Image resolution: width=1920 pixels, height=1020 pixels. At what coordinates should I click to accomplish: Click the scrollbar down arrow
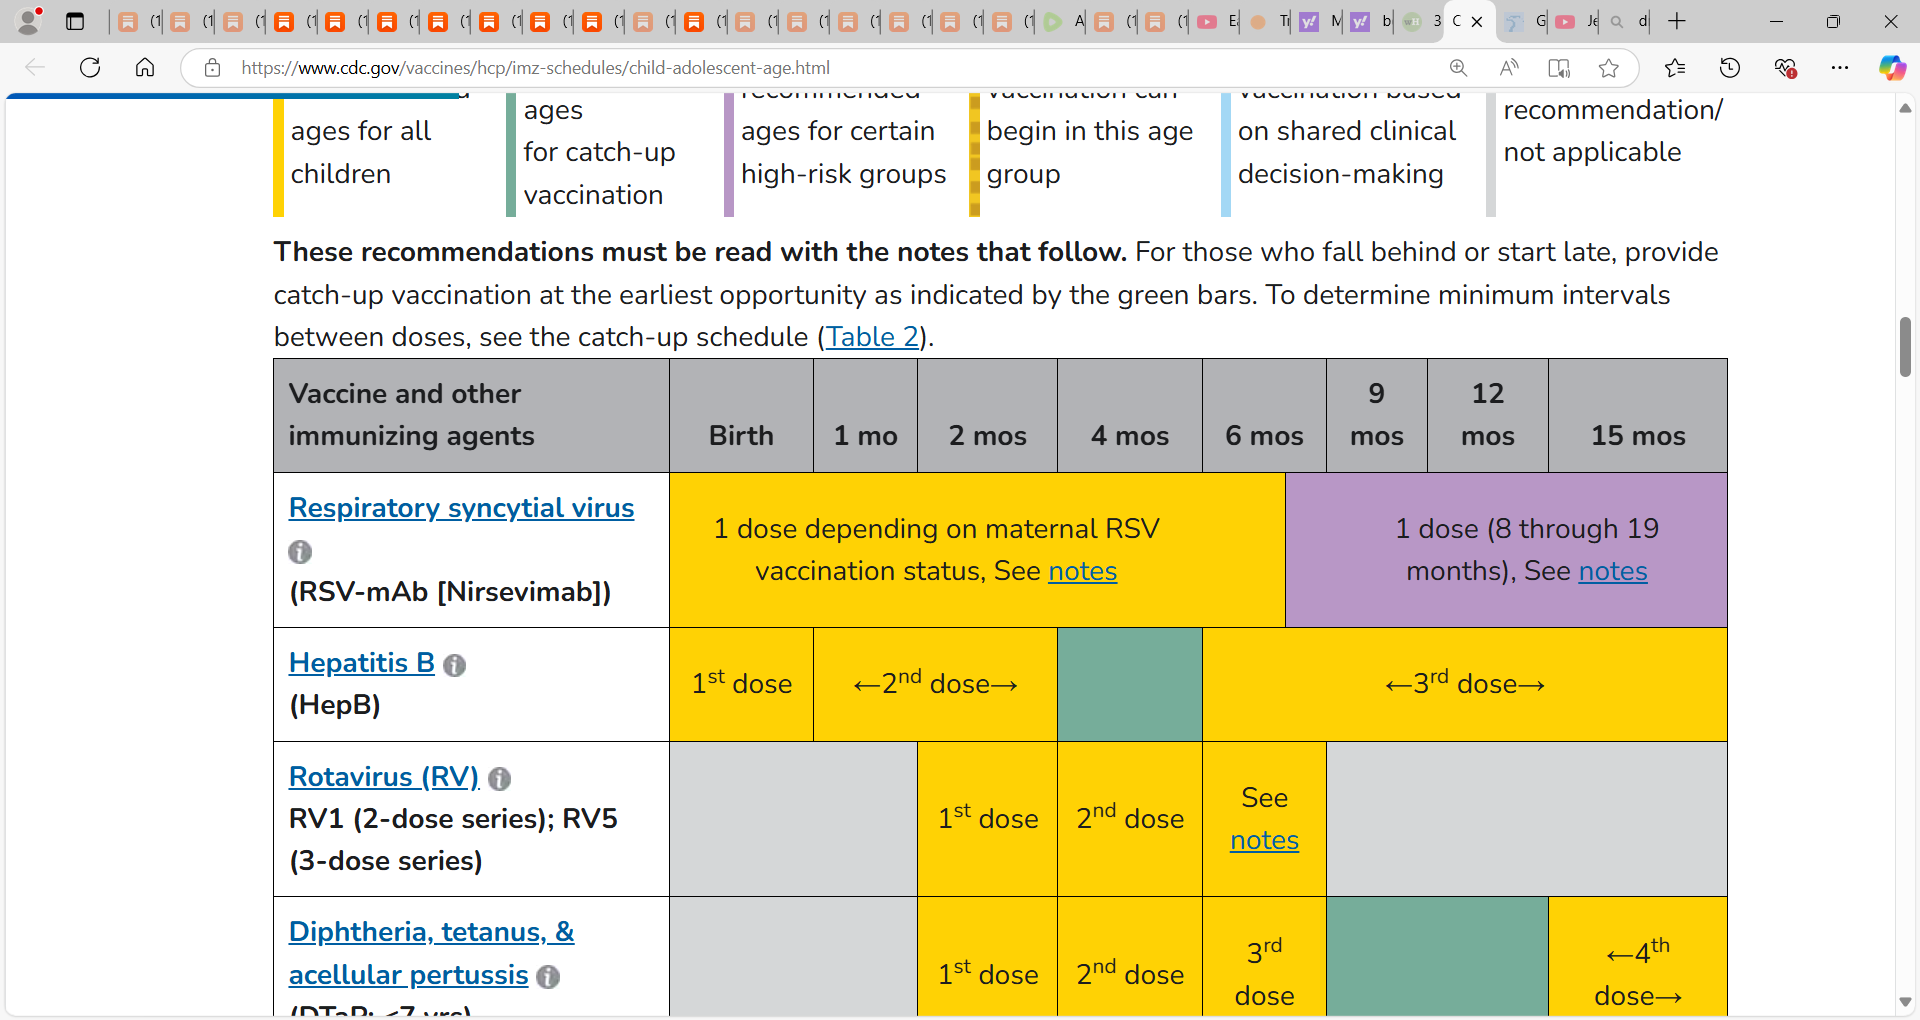pos(1905,1002)
